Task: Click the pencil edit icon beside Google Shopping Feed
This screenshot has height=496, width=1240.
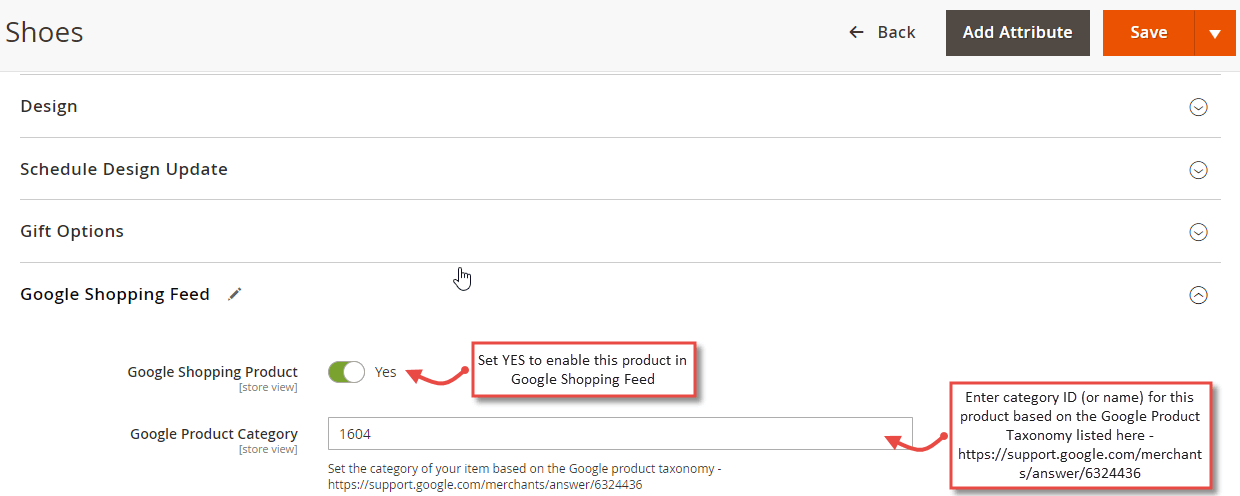Action: [x=235, y=294]
